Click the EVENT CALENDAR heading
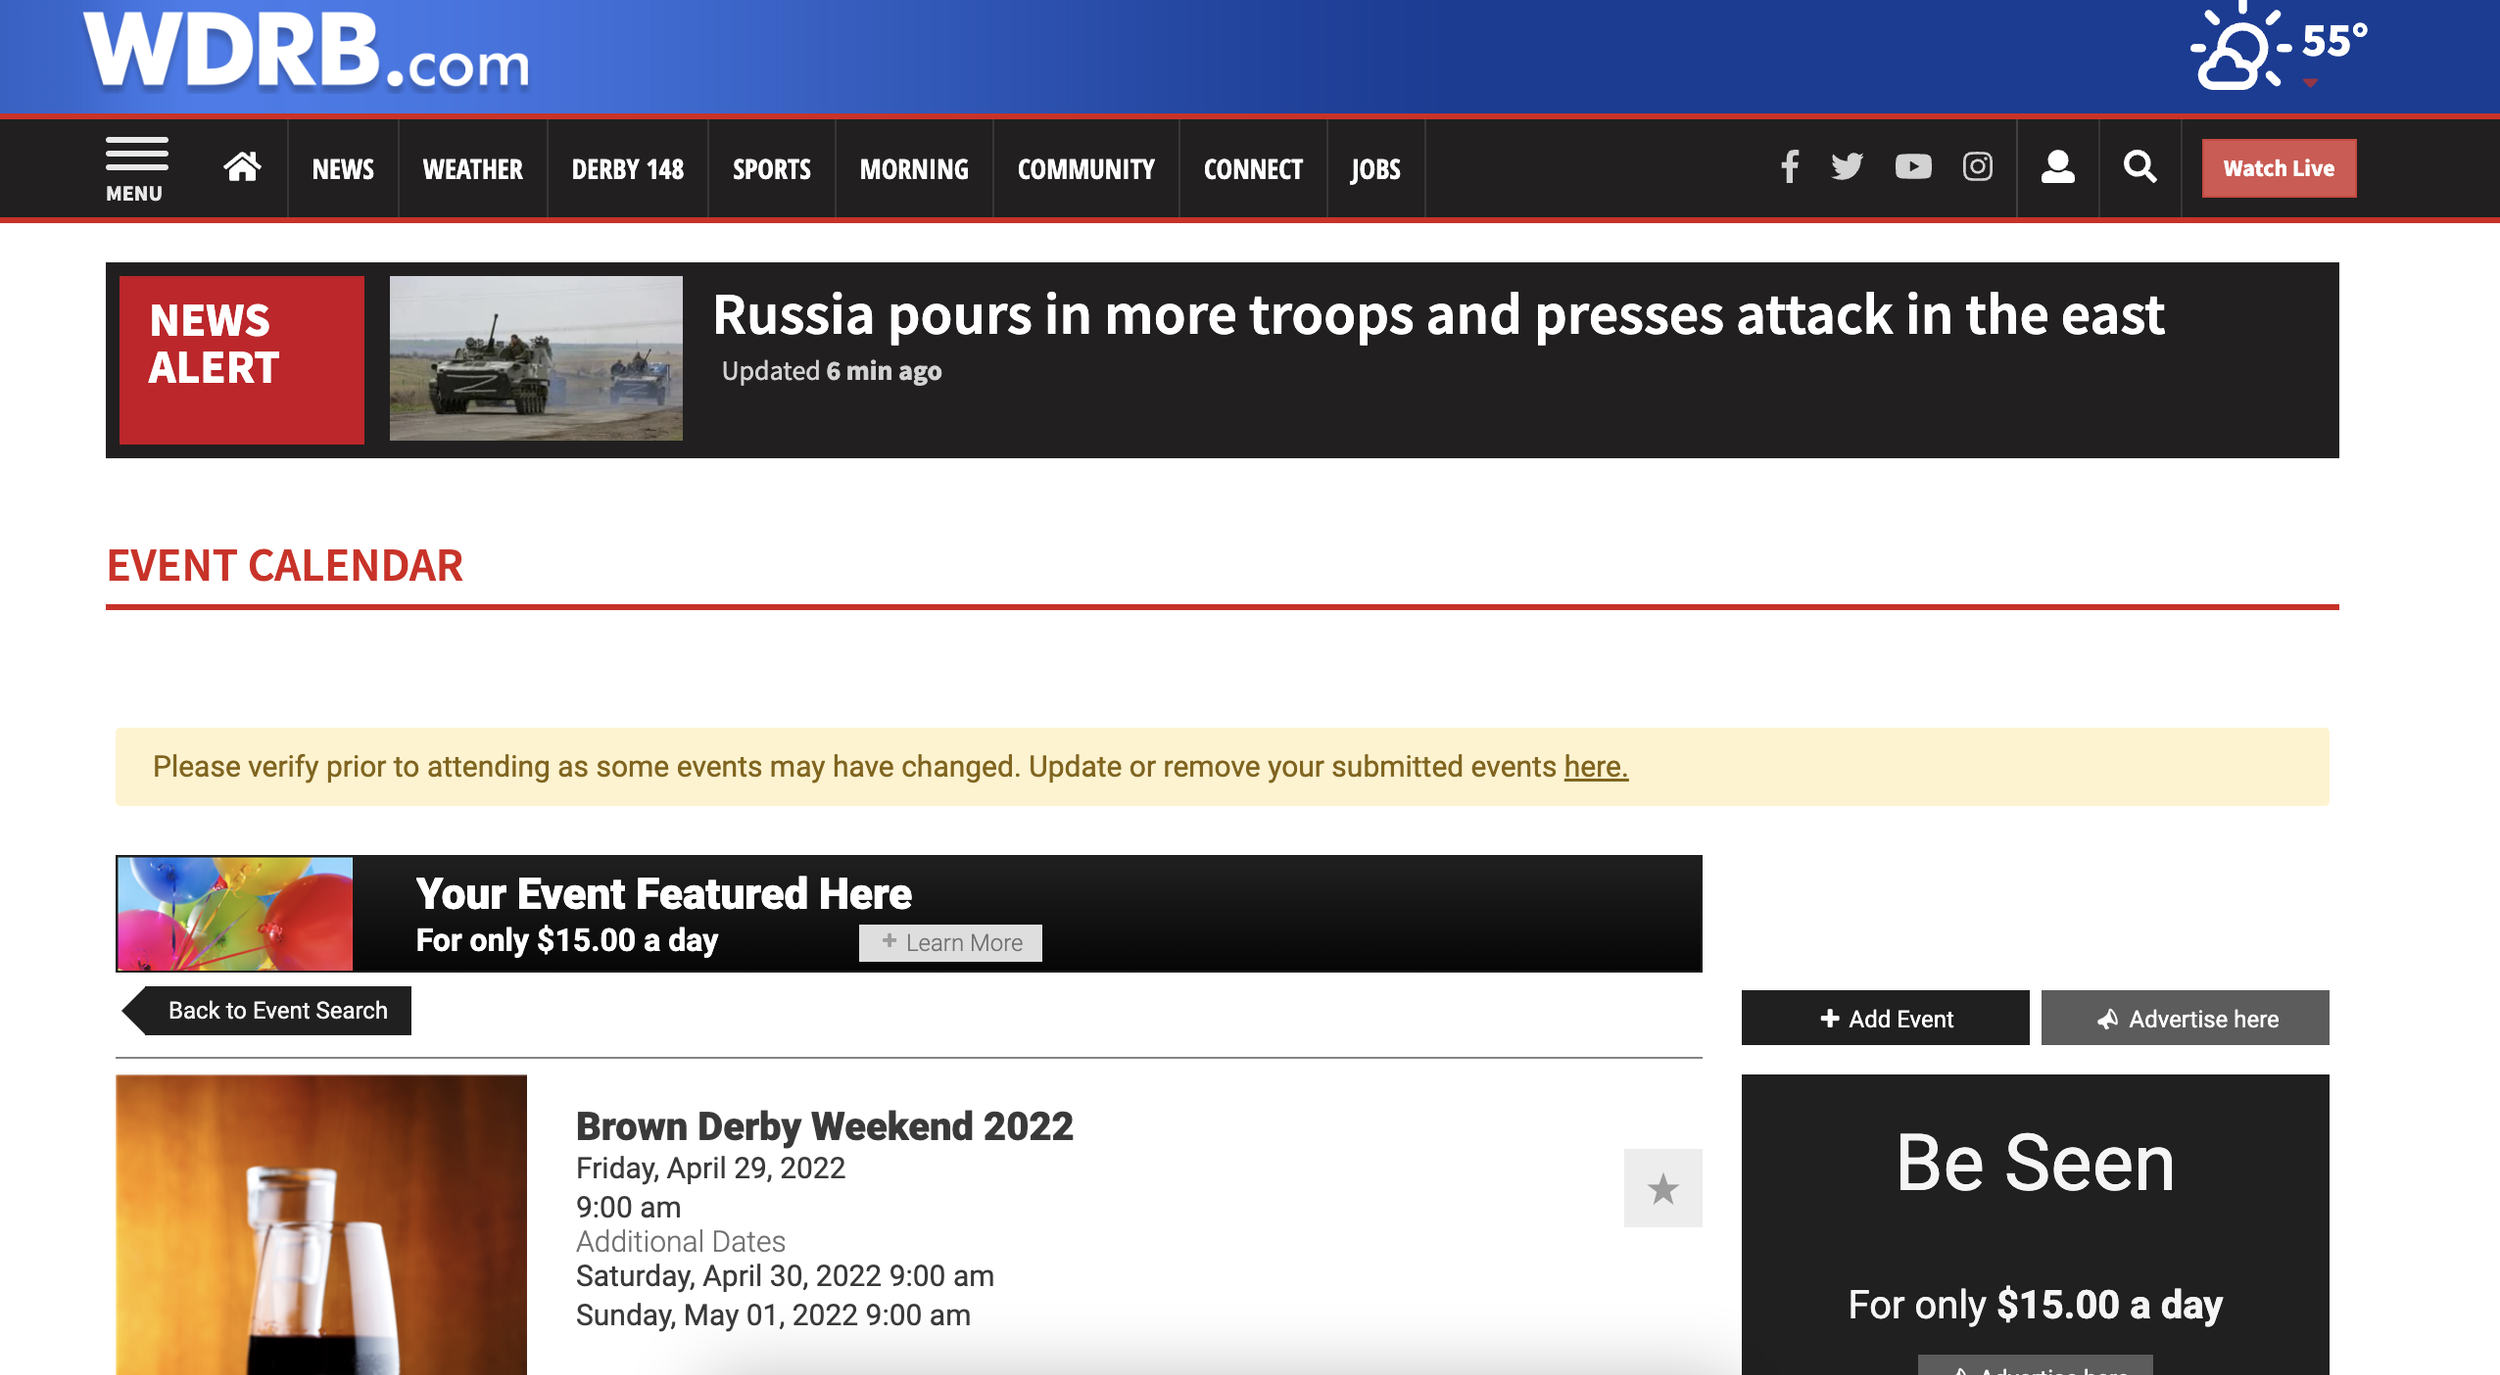 tap(285, 566)
